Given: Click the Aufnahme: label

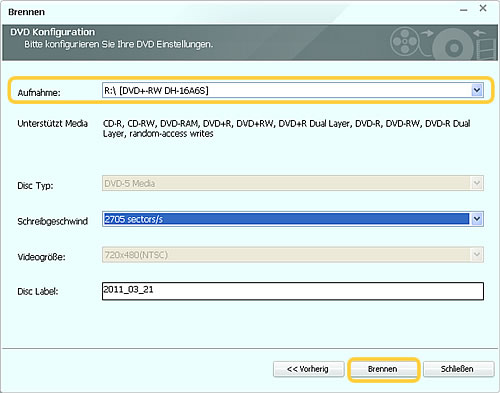Looking at the screenshot, I should 39,93.
